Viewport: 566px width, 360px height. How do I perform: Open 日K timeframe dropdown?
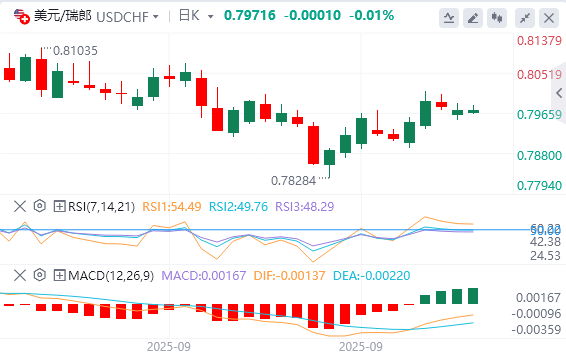pyautogui.click(x=196, y=16)
